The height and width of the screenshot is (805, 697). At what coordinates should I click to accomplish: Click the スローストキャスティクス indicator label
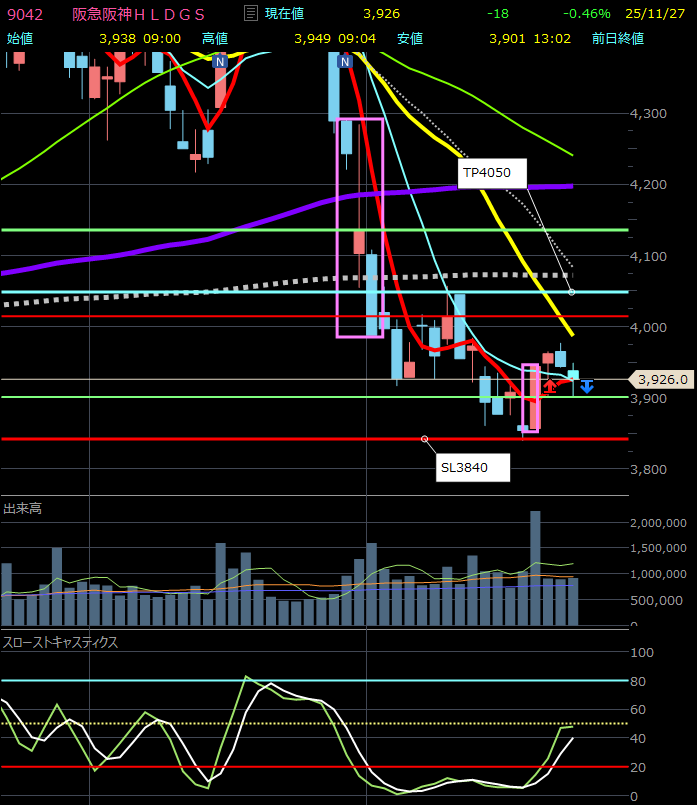pos(60,642)
